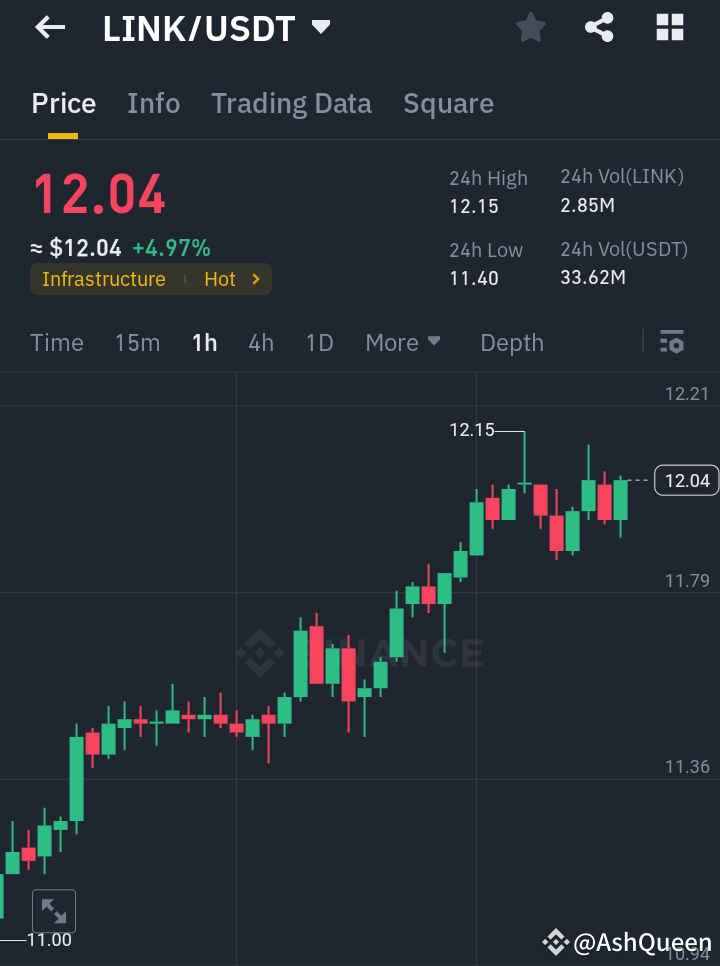The width and height of the screenshot is (720, 966).
Task: Select the Depth view
Action: click(511, 342)
